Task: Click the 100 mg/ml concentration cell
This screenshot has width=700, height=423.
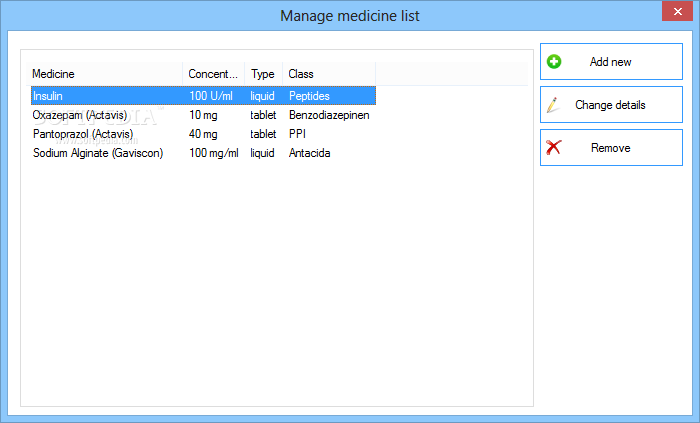Action: tap(214, 153)
